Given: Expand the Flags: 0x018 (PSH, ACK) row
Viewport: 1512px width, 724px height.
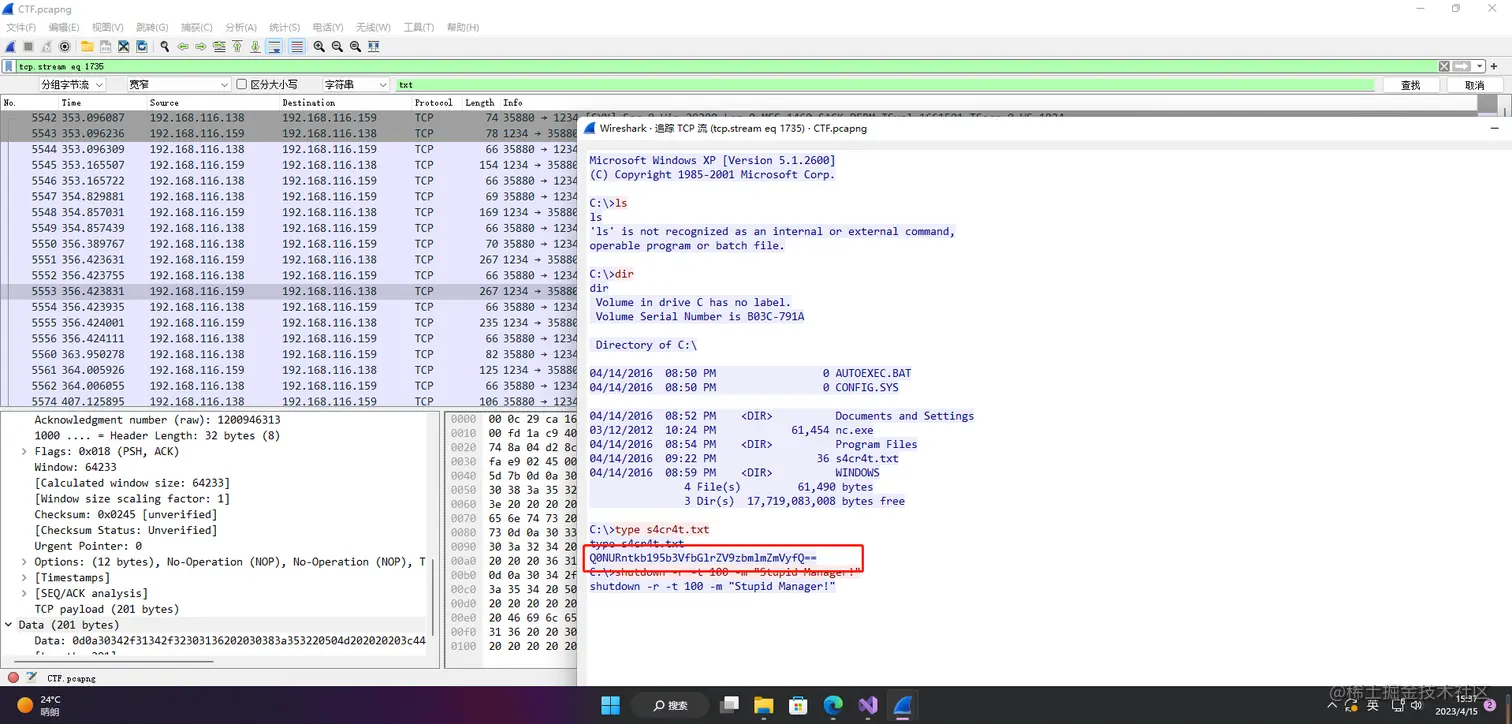Looking at the screenshot, I should 24,452.
